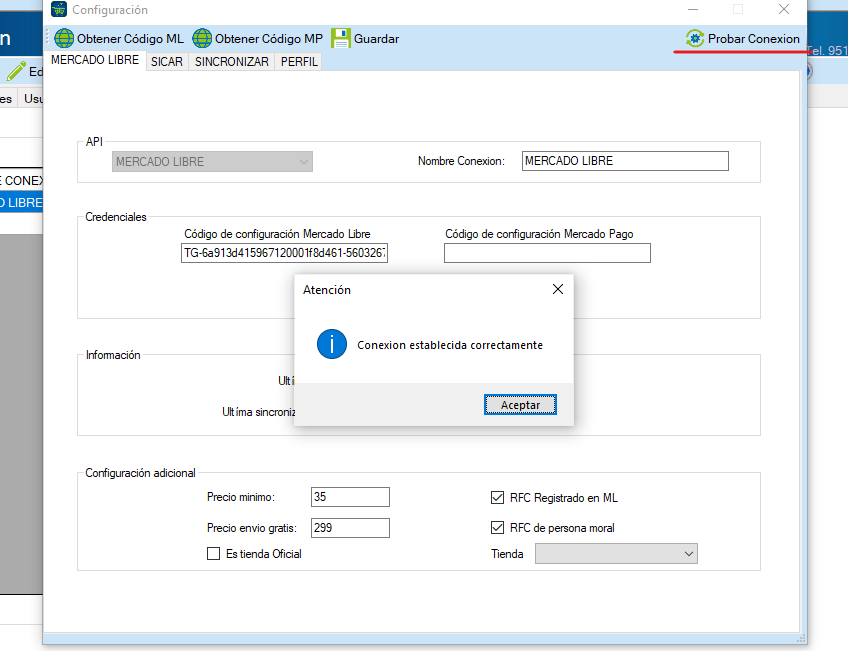Click the blue information icon in the dialog
The height and width of the screenshot is (651, 848).
[332, 344]
